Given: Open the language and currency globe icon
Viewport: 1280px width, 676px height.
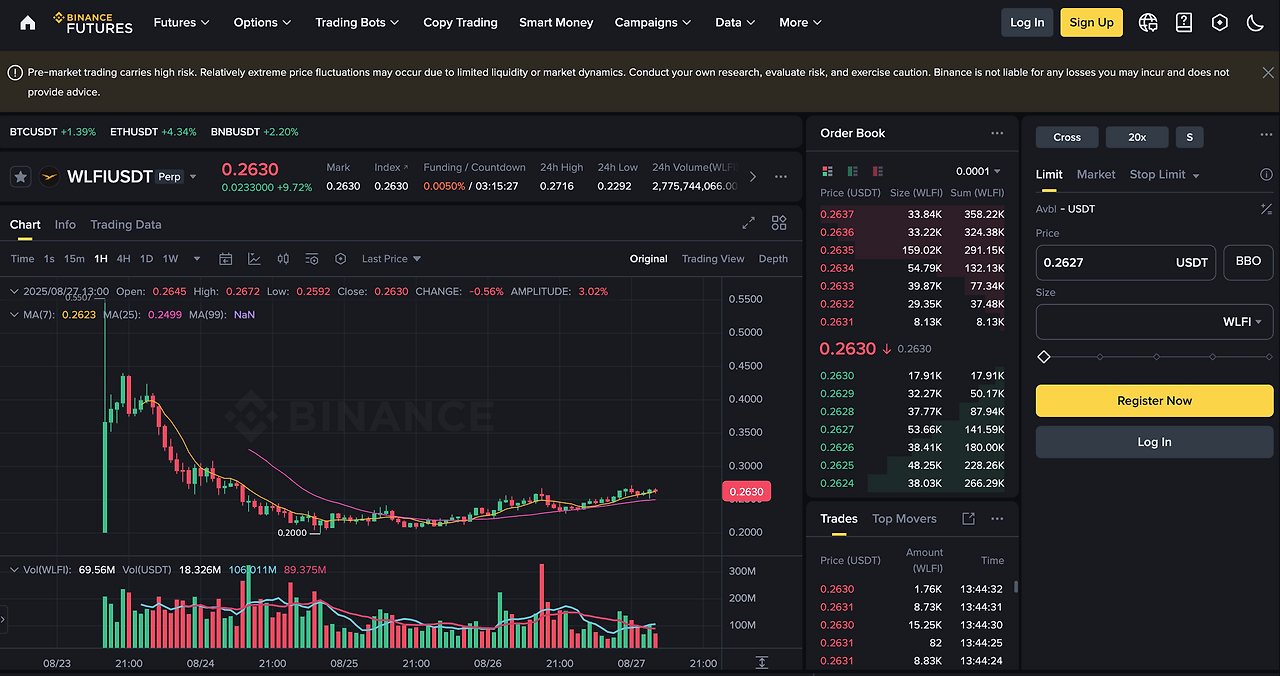Looking at the screenshot, I should pos(1148,22).
